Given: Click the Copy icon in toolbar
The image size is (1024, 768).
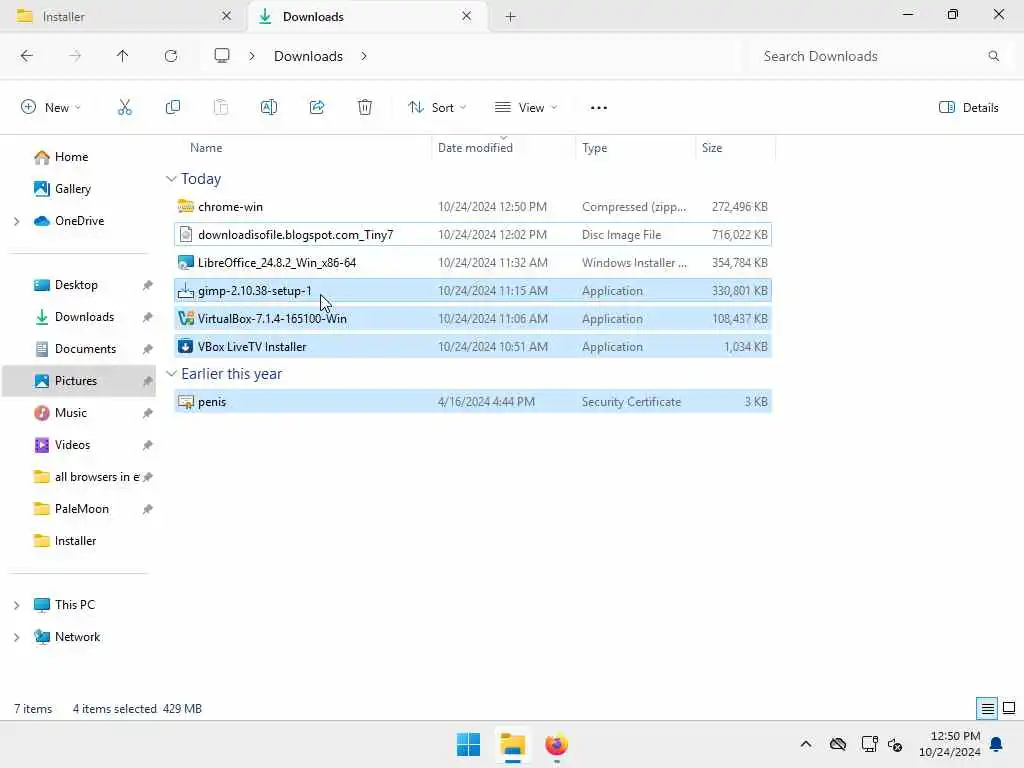Looking at the screenshot, I should click(173, 108).
